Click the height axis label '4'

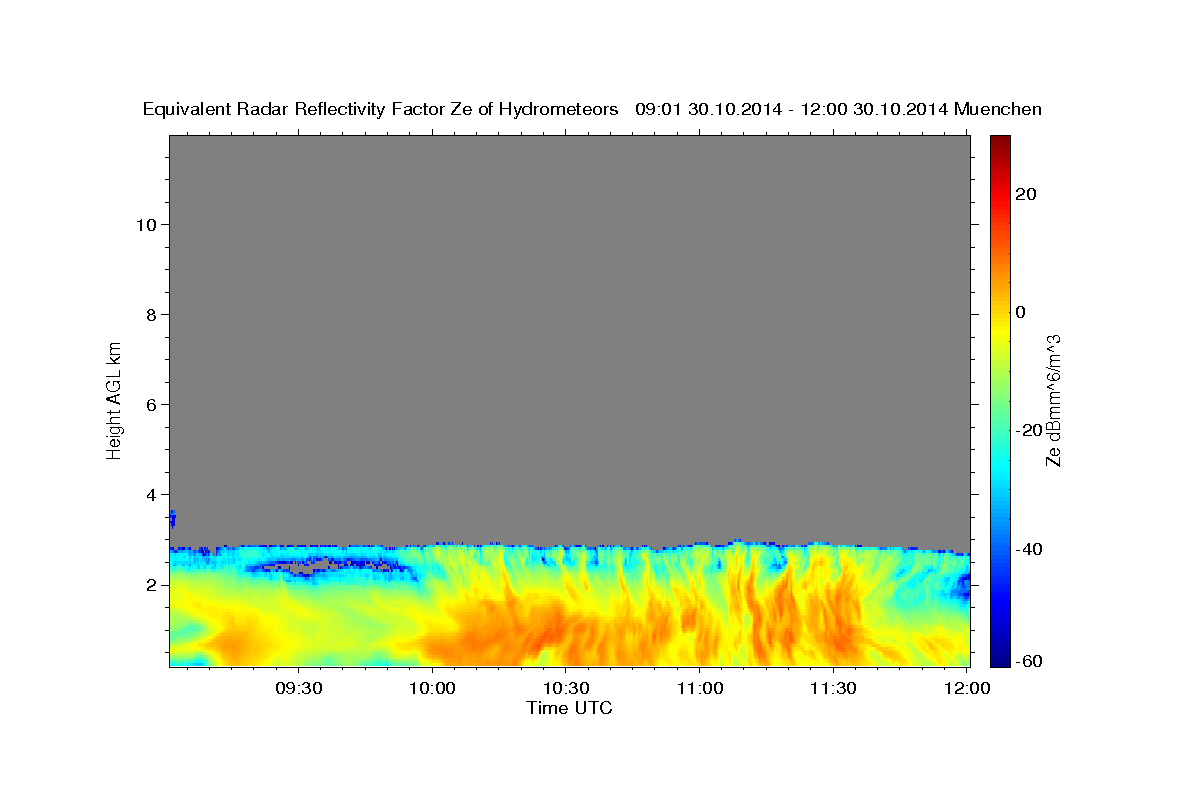(150, 494)
